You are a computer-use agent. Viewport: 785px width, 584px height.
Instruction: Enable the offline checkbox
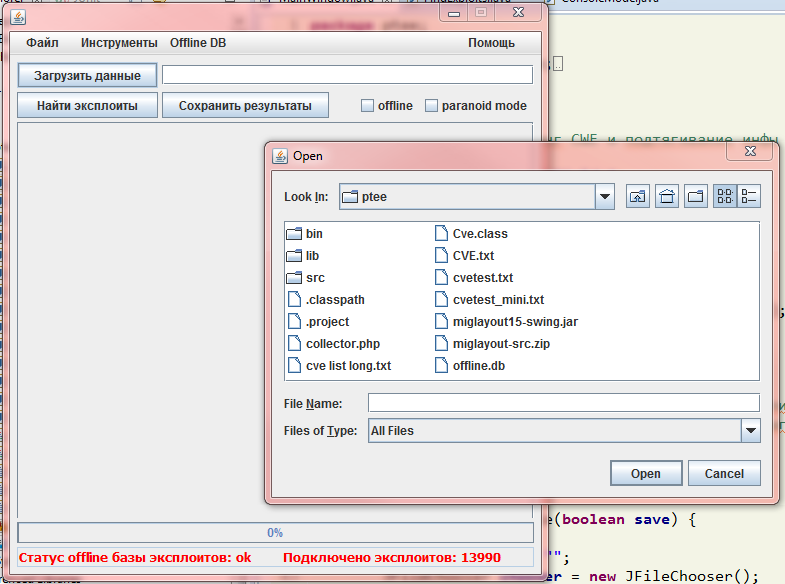tap(367, 106)
